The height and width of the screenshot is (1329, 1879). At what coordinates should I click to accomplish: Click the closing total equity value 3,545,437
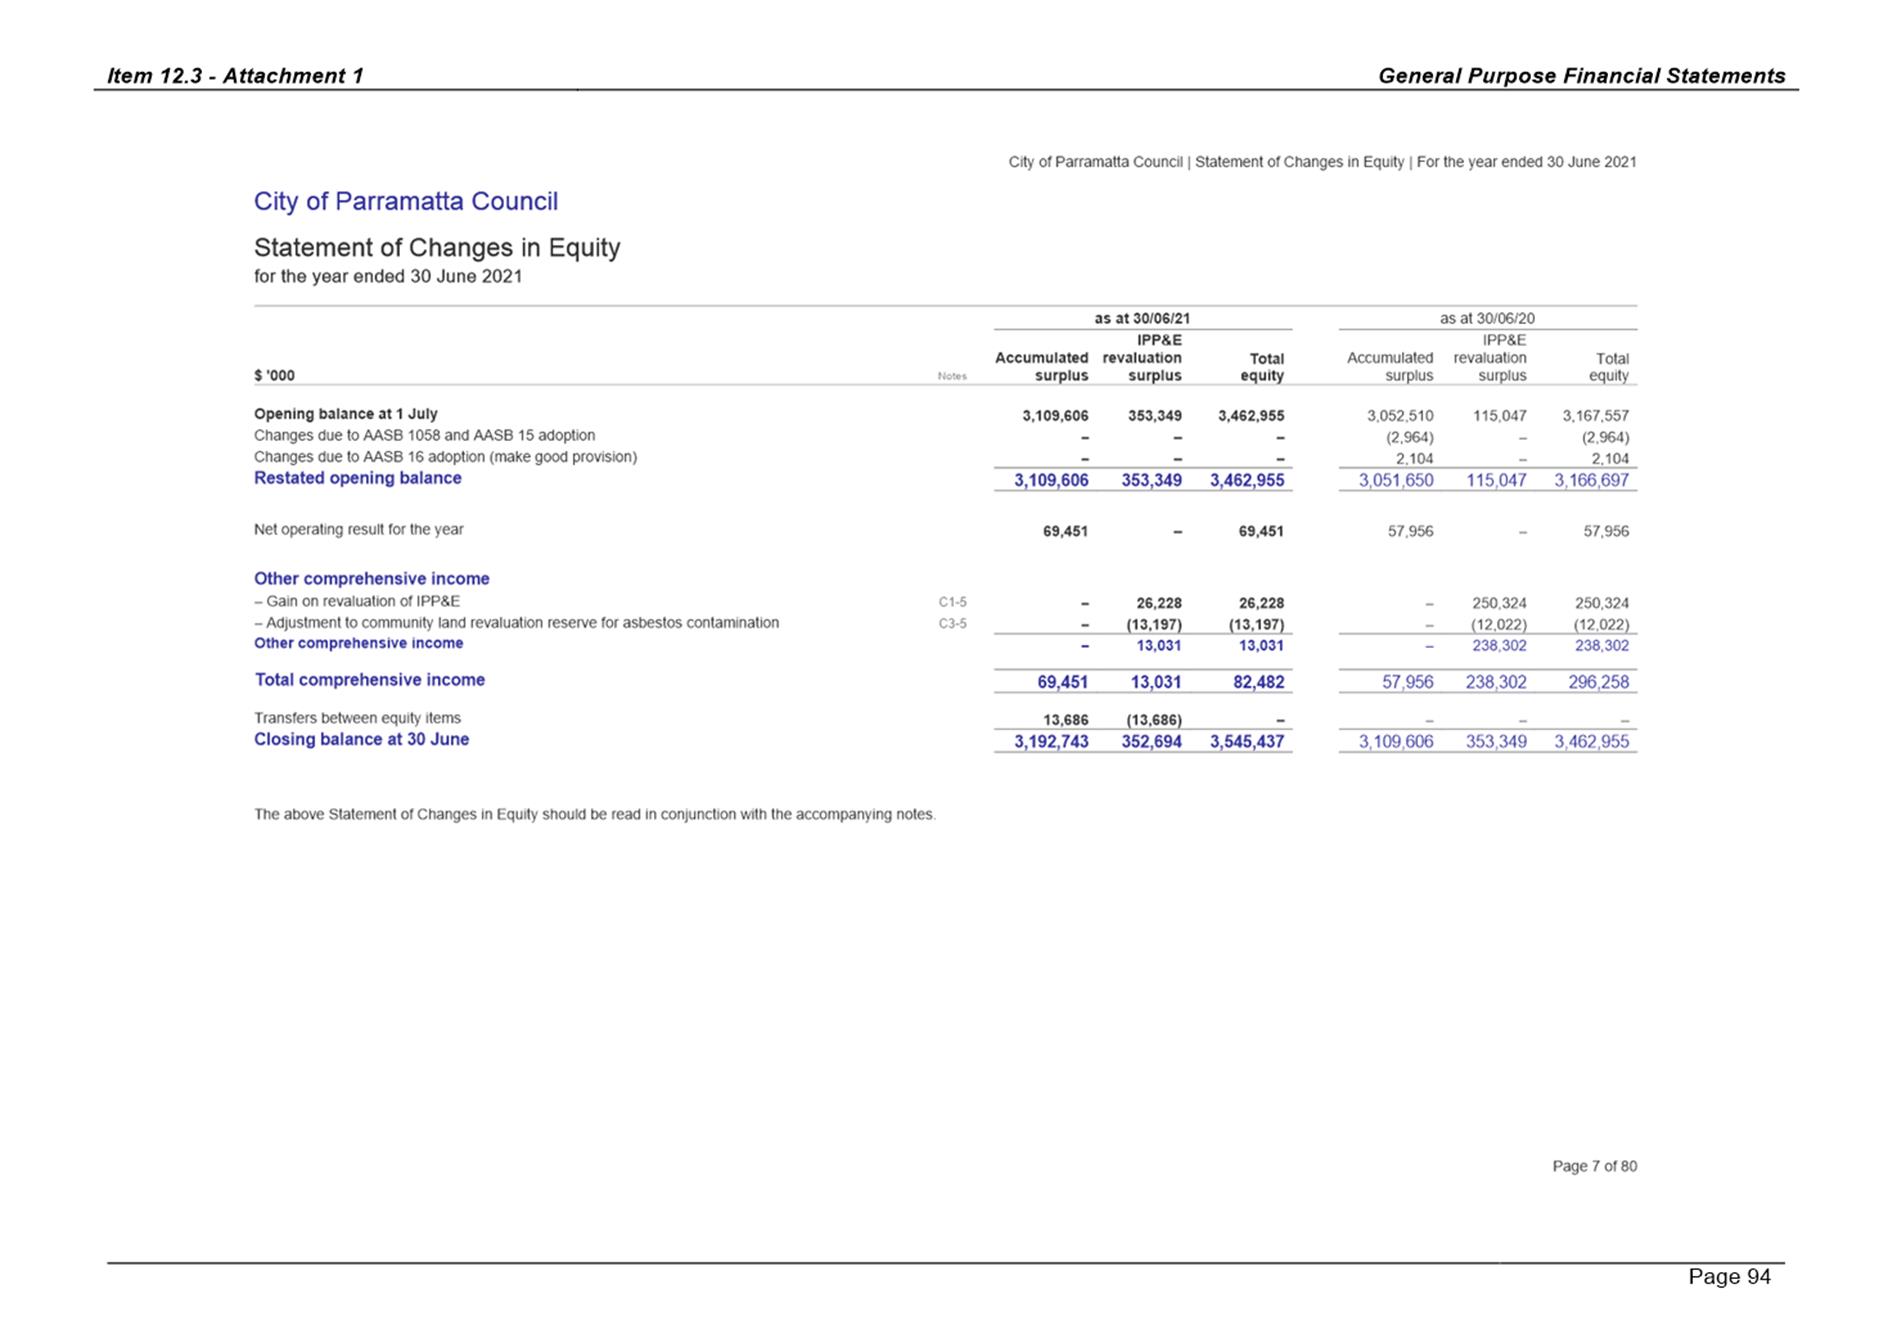pos(1247,742)
